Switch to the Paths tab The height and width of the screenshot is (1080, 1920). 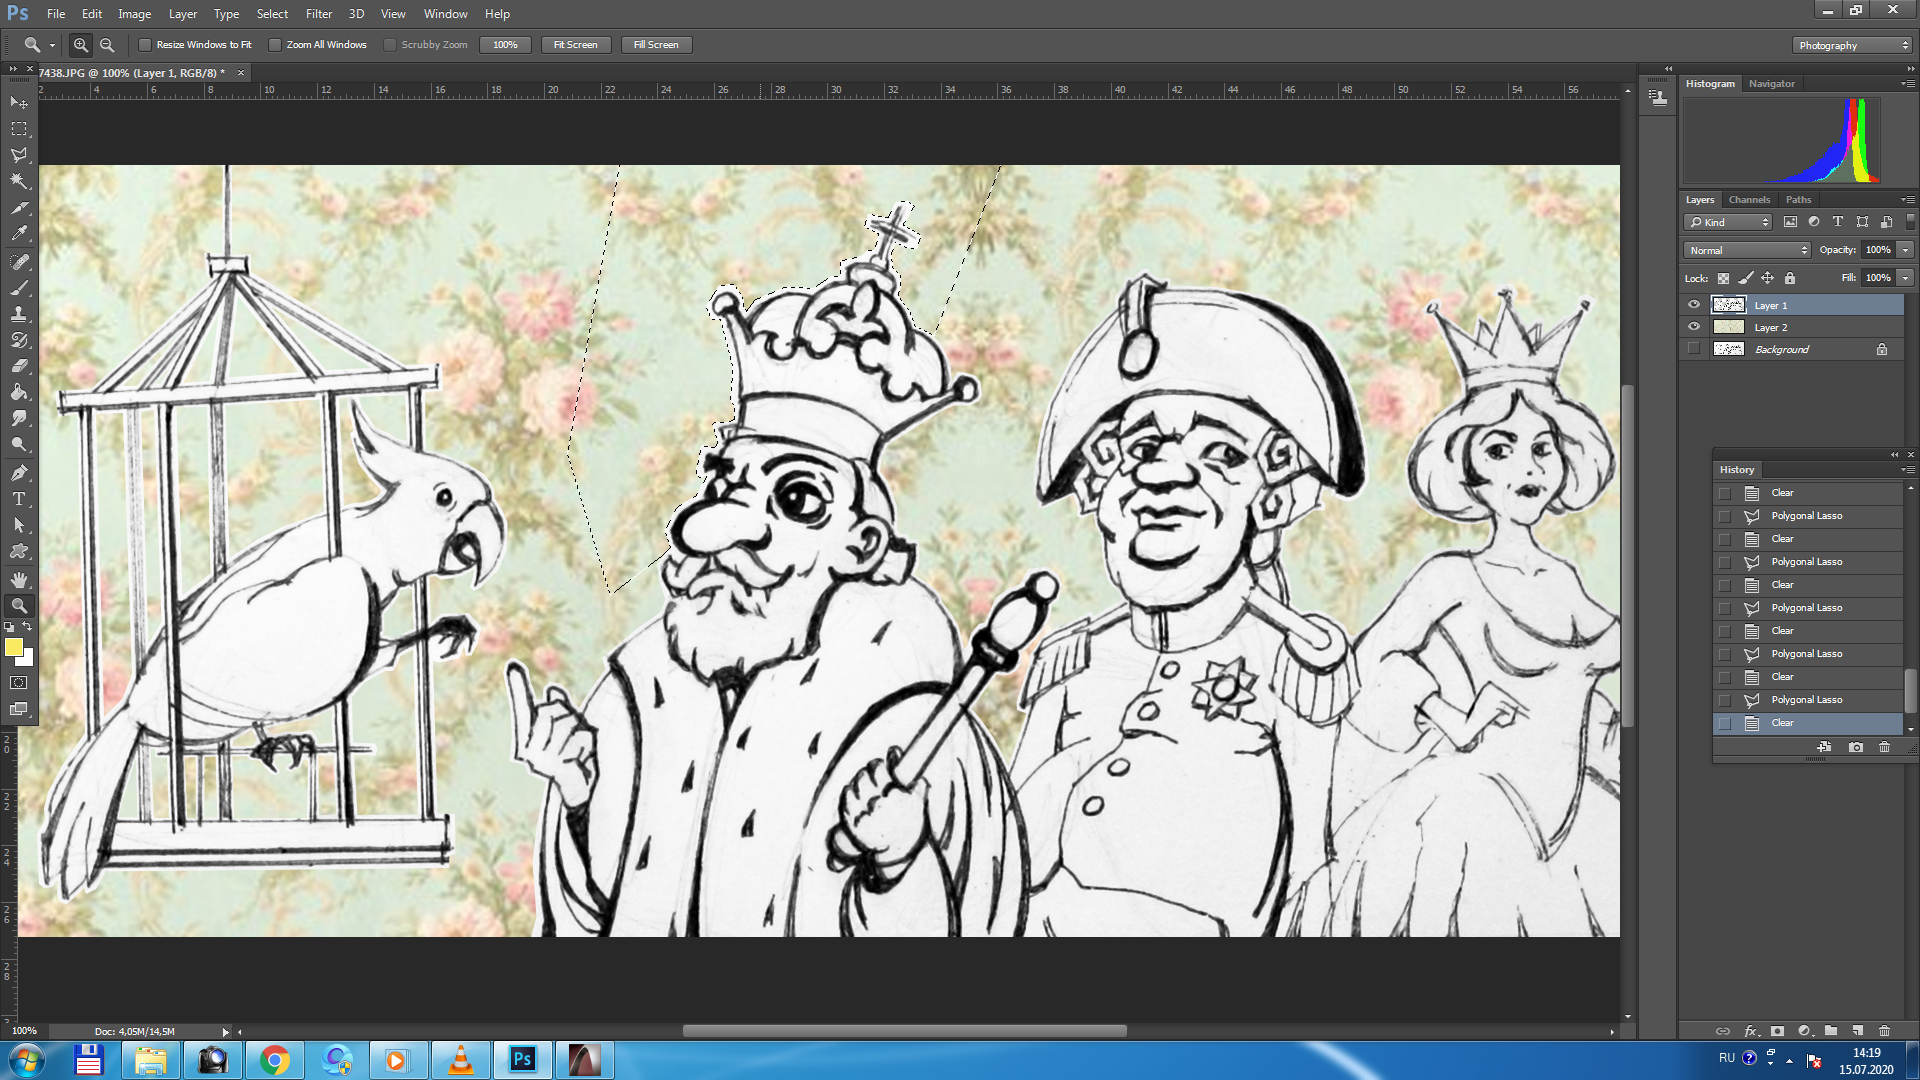click(1798, 200)
